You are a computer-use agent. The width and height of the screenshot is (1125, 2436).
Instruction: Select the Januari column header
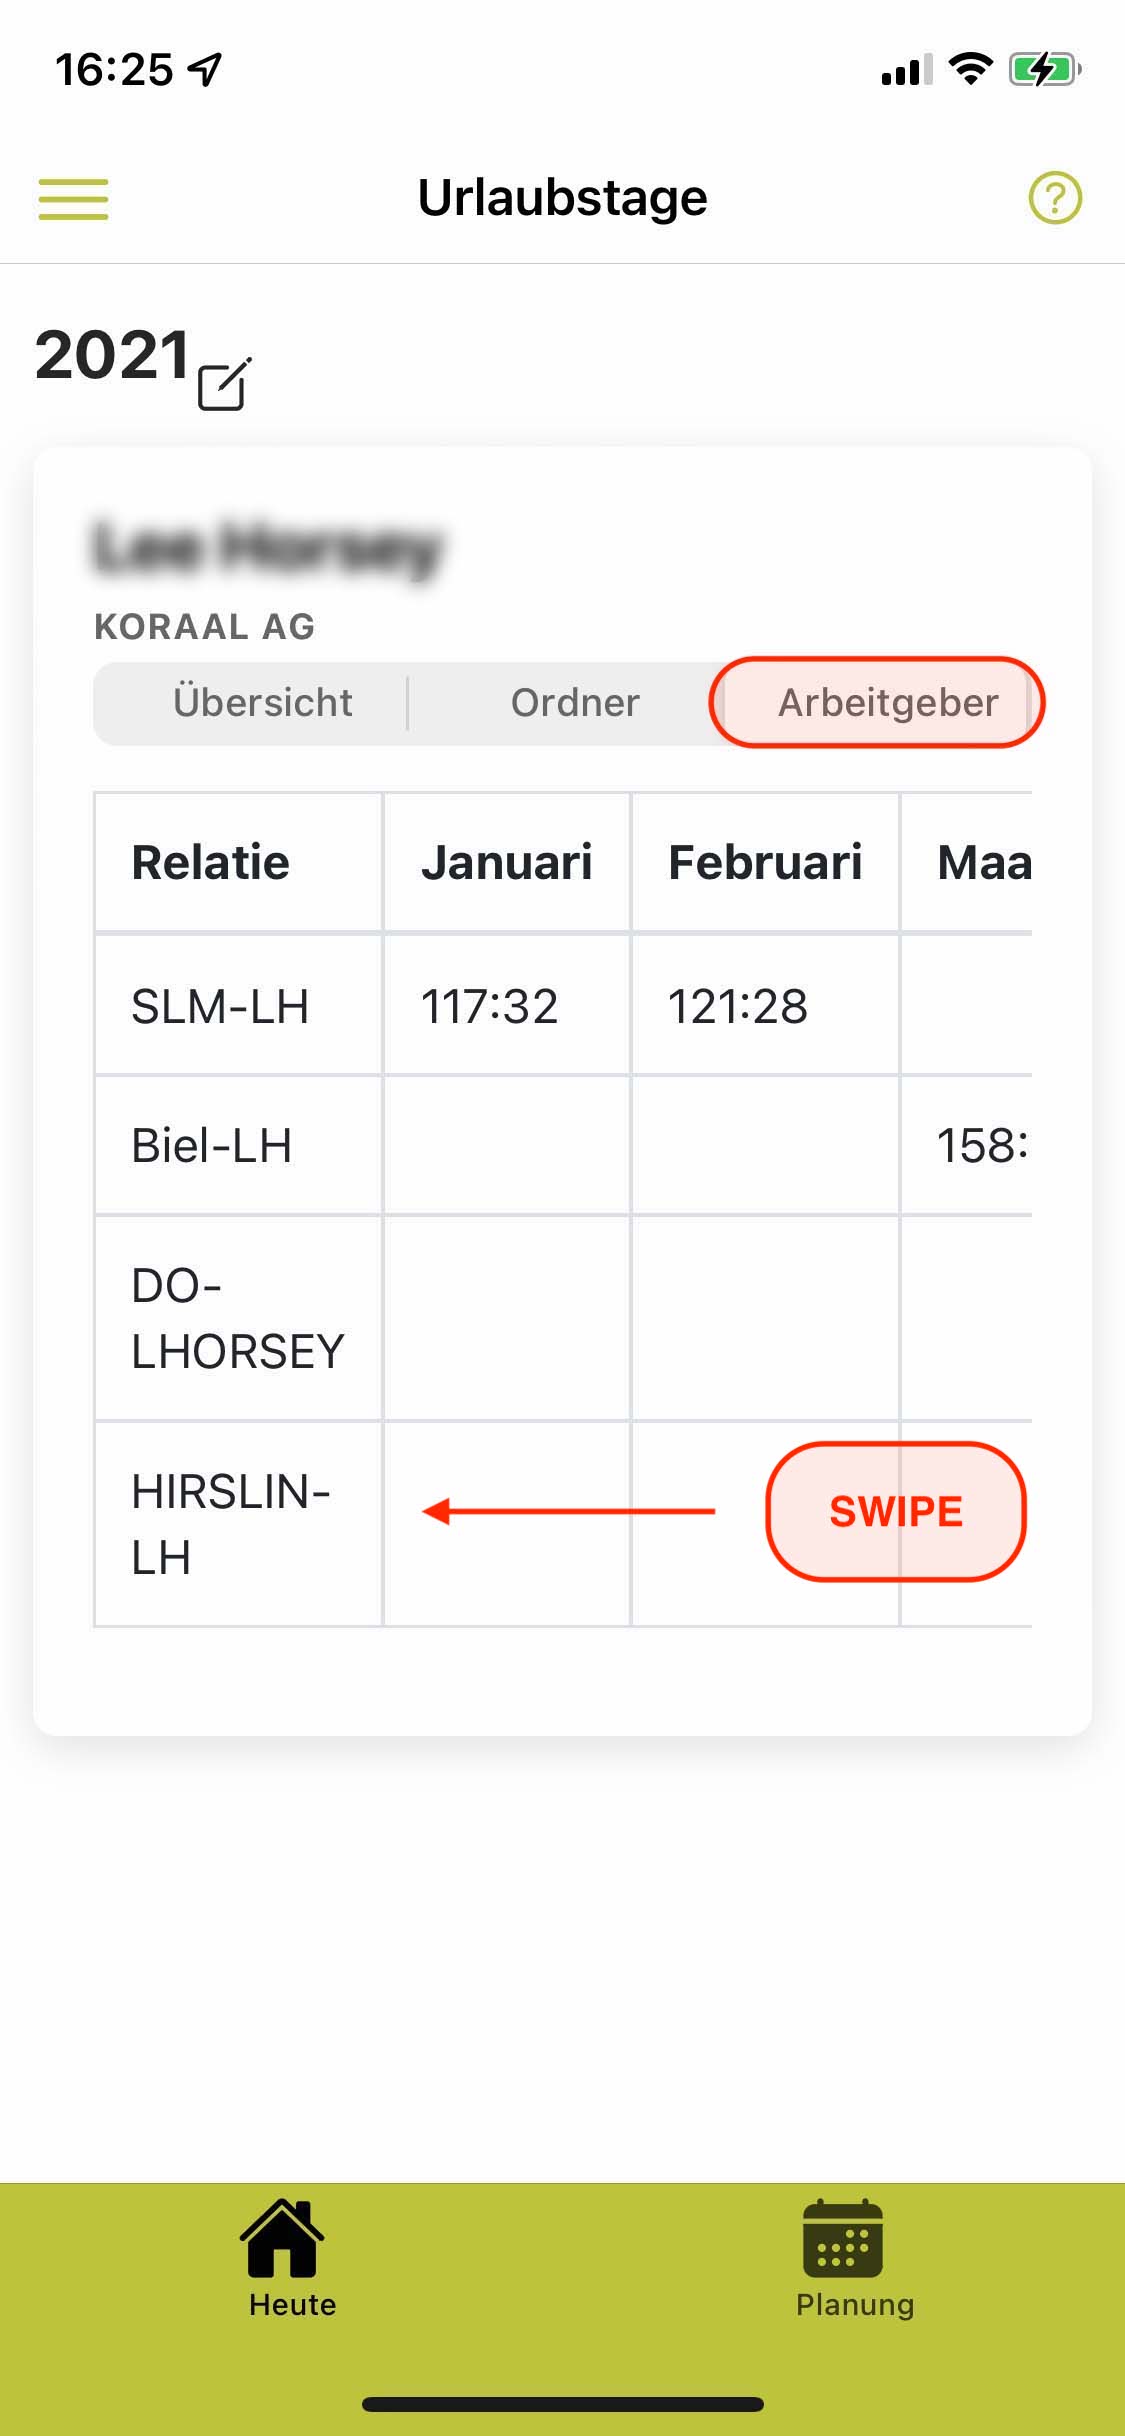coord(507,862)
